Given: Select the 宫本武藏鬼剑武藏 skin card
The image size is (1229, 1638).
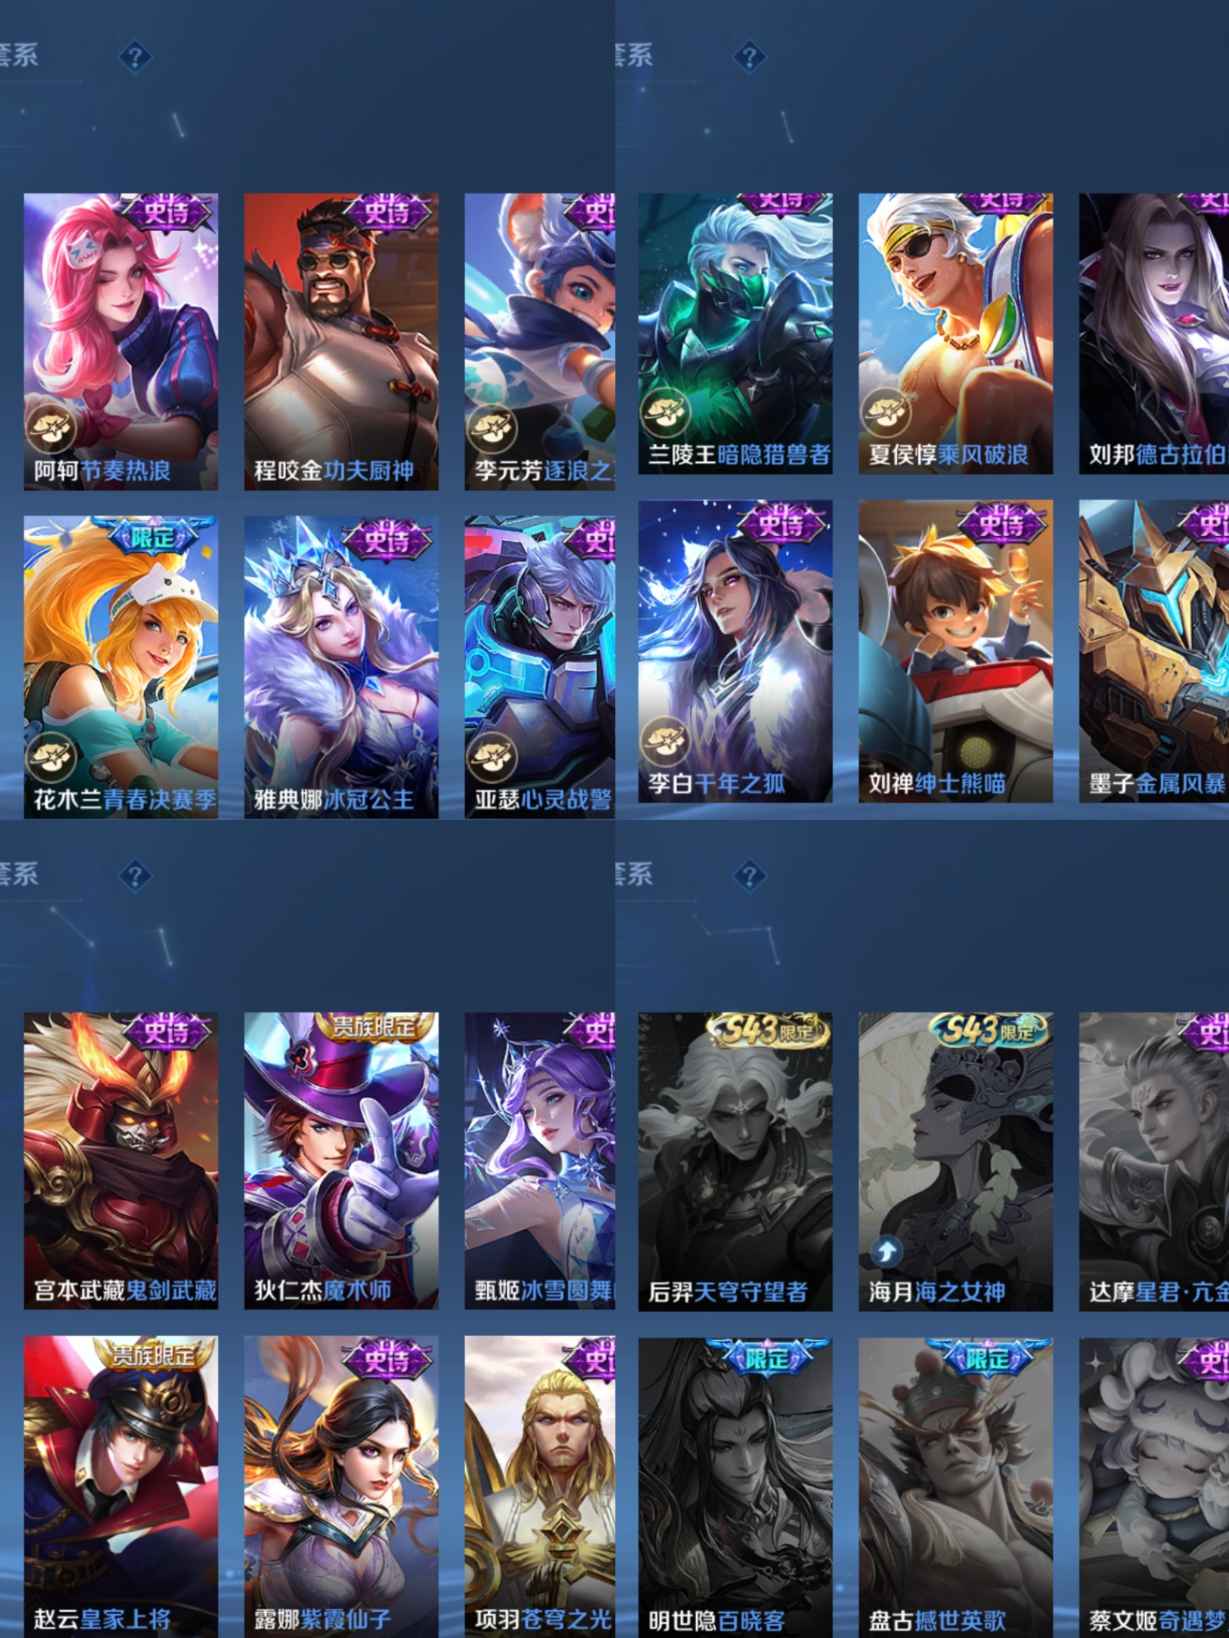Looking at the screenshot, I should 121,1160.
